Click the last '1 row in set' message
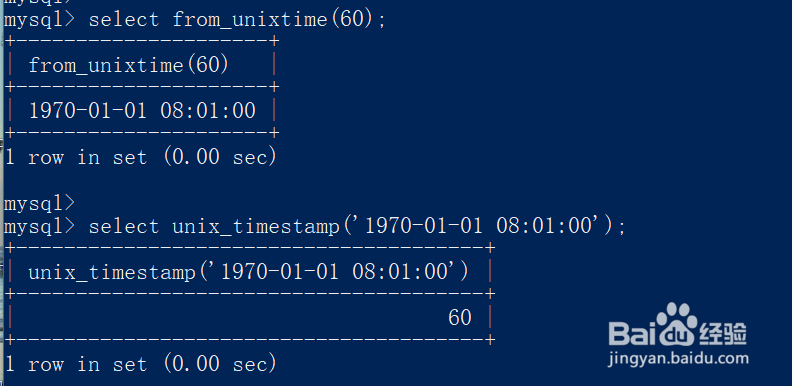Viewport: 792px width, 386px height. point(140,364)
